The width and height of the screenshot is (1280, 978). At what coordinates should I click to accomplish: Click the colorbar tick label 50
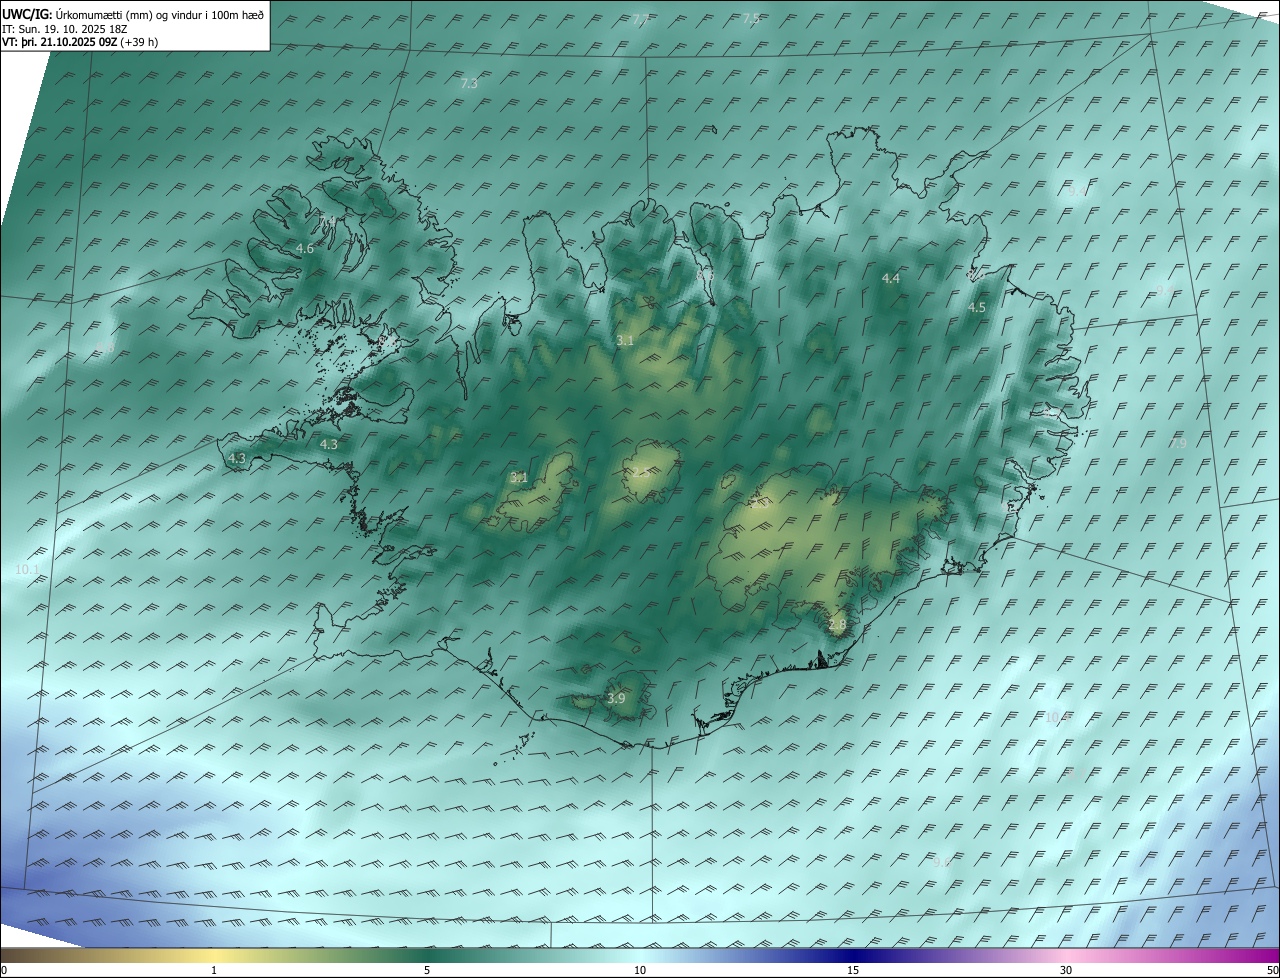click(1272, 971)
